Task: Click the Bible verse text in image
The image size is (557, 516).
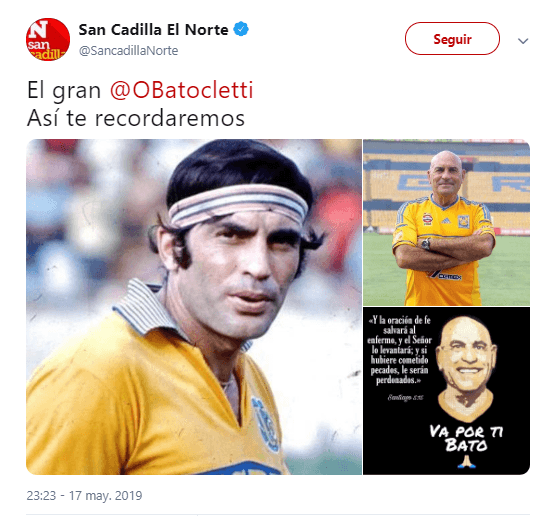Action: [x=400, y=350]
